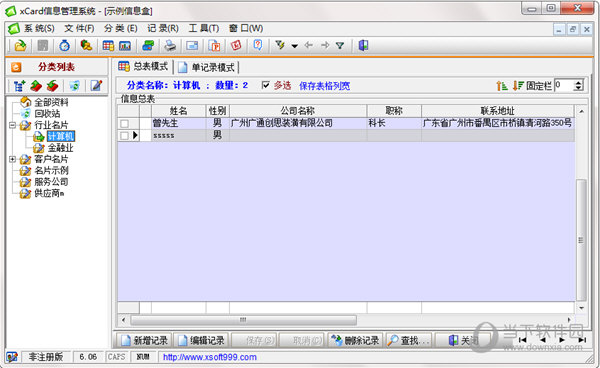Viewport: 600px width, 368px height.
Task: Check the row checkbox for 曾先生
Action: pyautogui.click(x=124, y=124)
